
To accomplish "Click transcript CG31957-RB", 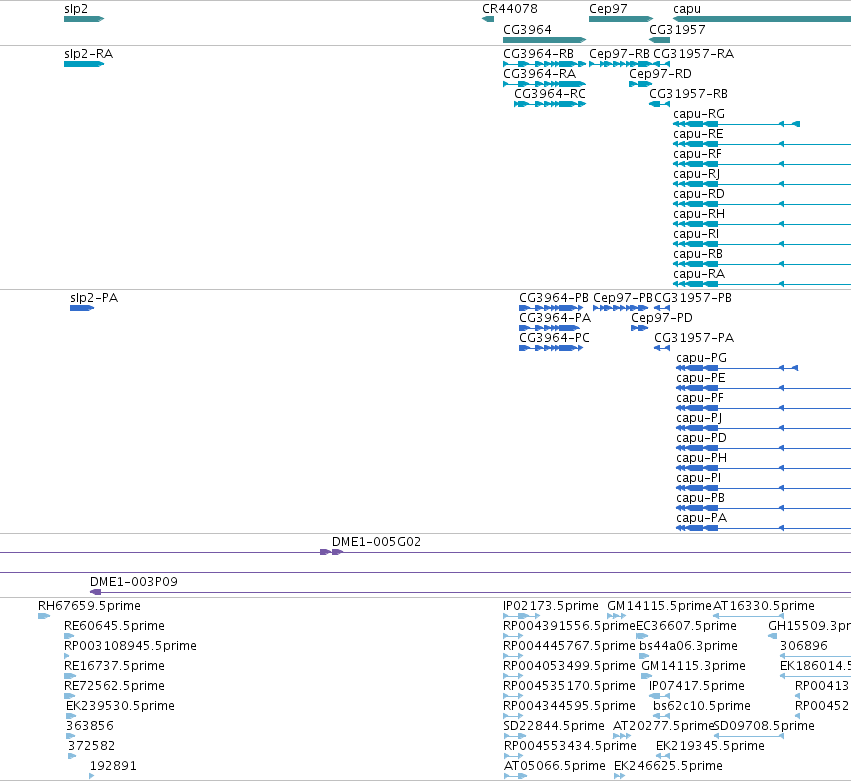I will (688, 94).
